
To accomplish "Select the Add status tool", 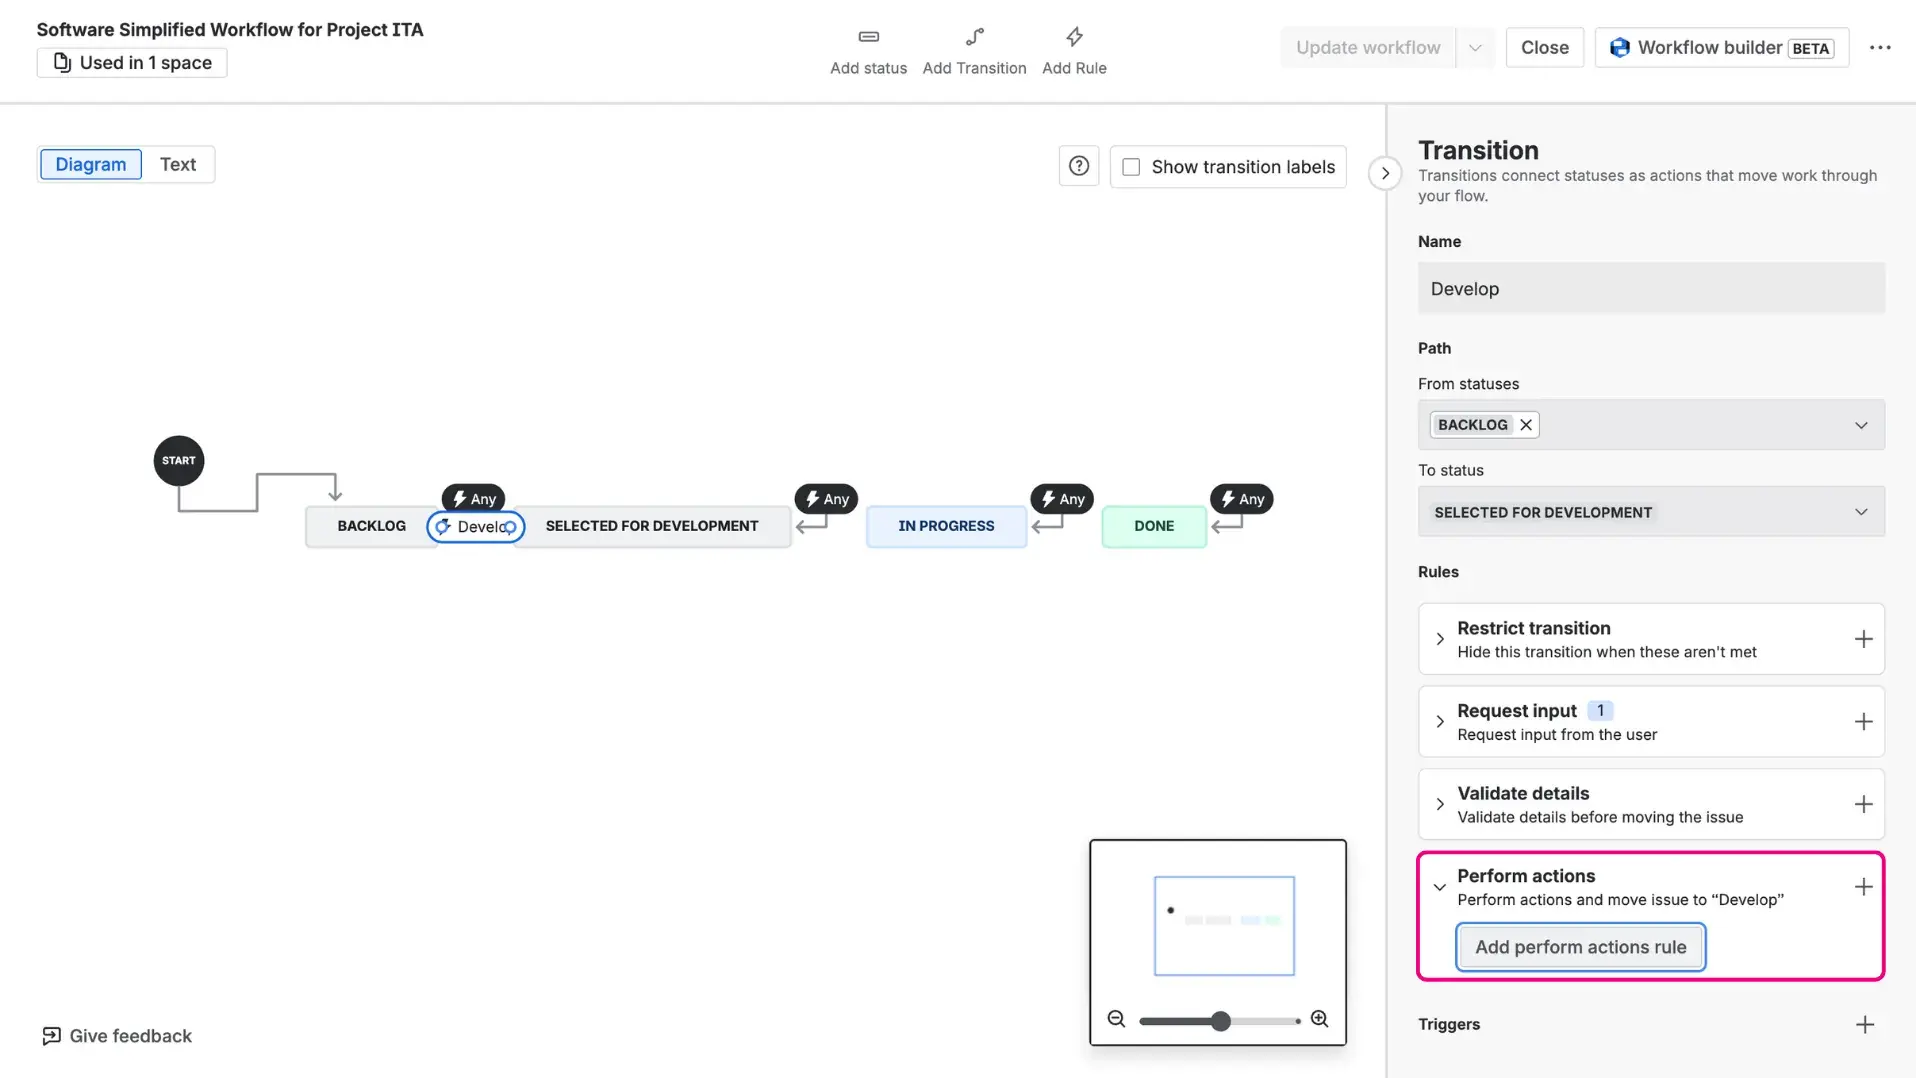I will click(867, 50).
